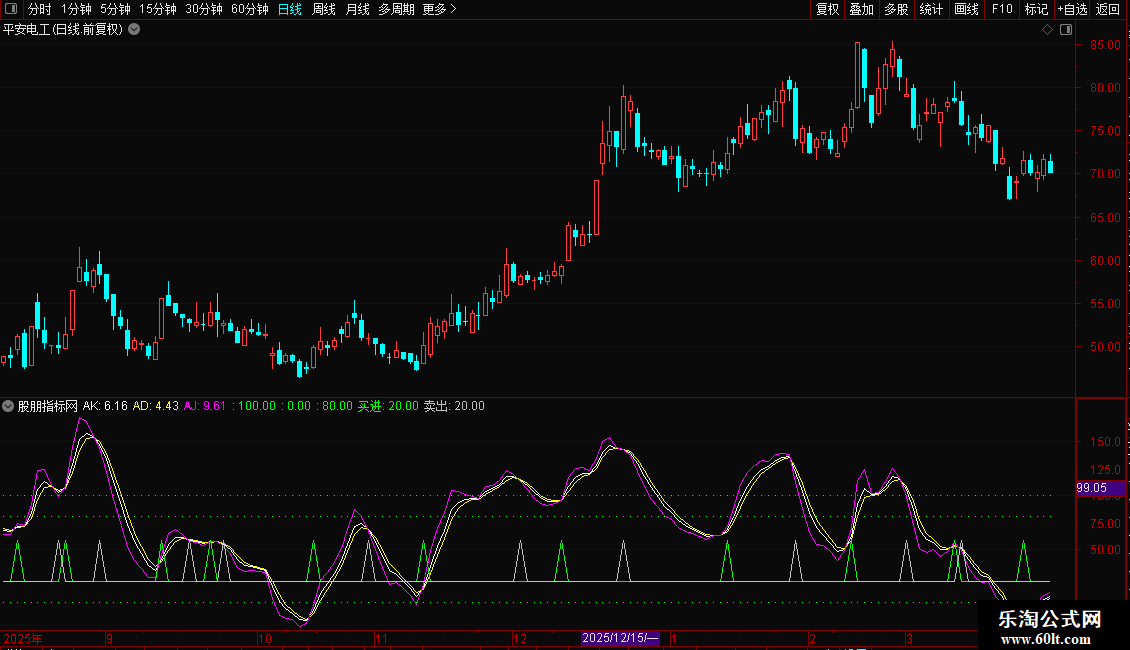Click the 99.05 value label on axis
The height and width of the screenshot is (650, 1130).
pyautogui.click(x=1100, y=489)
